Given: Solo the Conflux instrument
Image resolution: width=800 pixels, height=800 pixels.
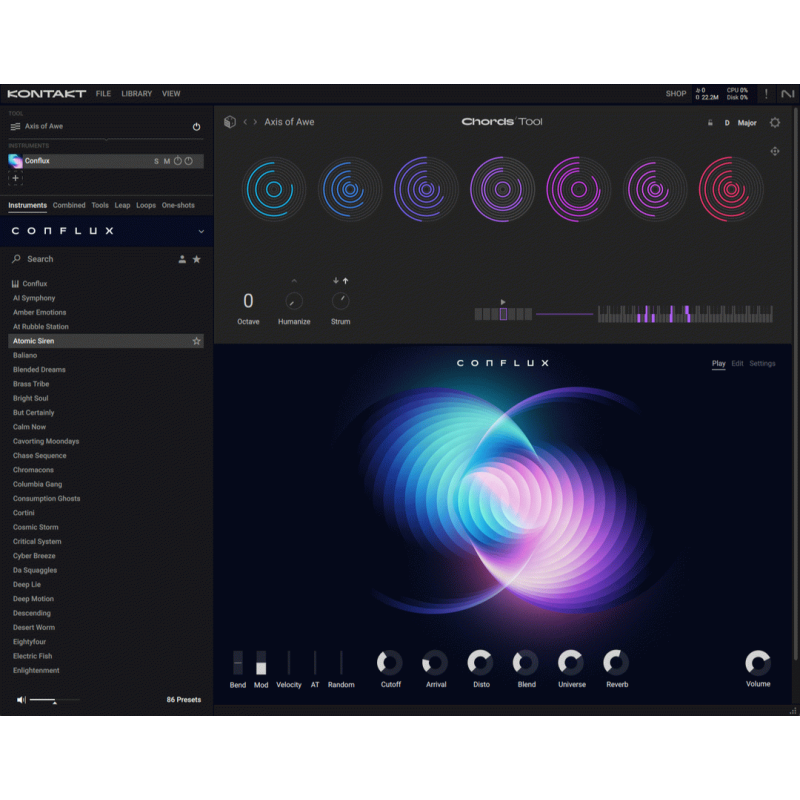Looking at the screenshot, I should [156, 161].
